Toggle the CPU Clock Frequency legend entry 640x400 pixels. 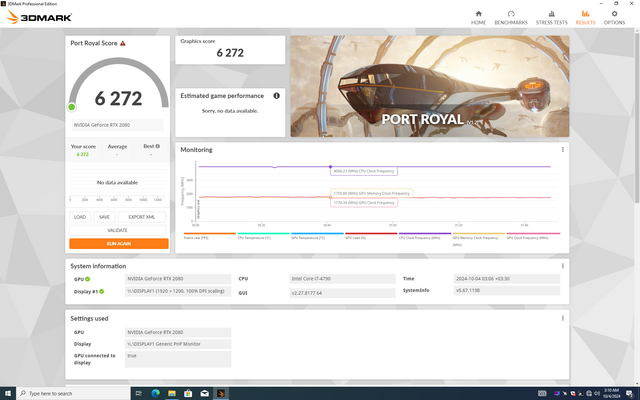pyautogui.click(x=418, y=239)
